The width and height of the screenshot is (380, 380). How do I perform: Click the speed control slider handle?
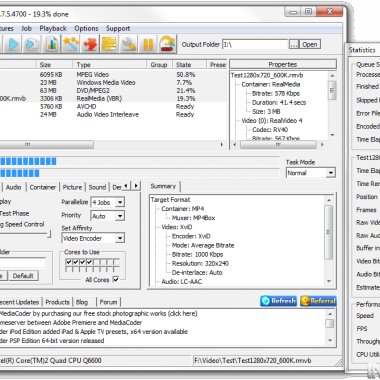49,234
